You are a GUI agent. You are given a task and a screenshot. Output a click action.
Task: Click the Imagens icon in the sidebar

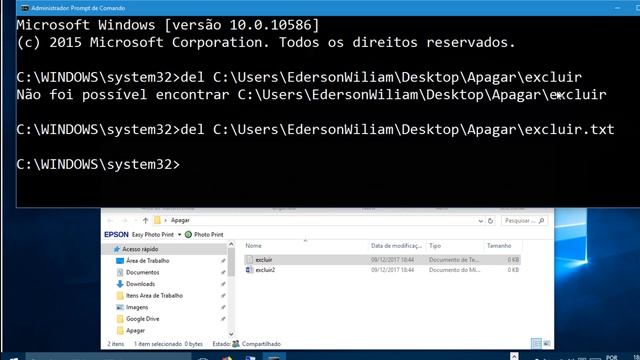(x=120, y=307)
